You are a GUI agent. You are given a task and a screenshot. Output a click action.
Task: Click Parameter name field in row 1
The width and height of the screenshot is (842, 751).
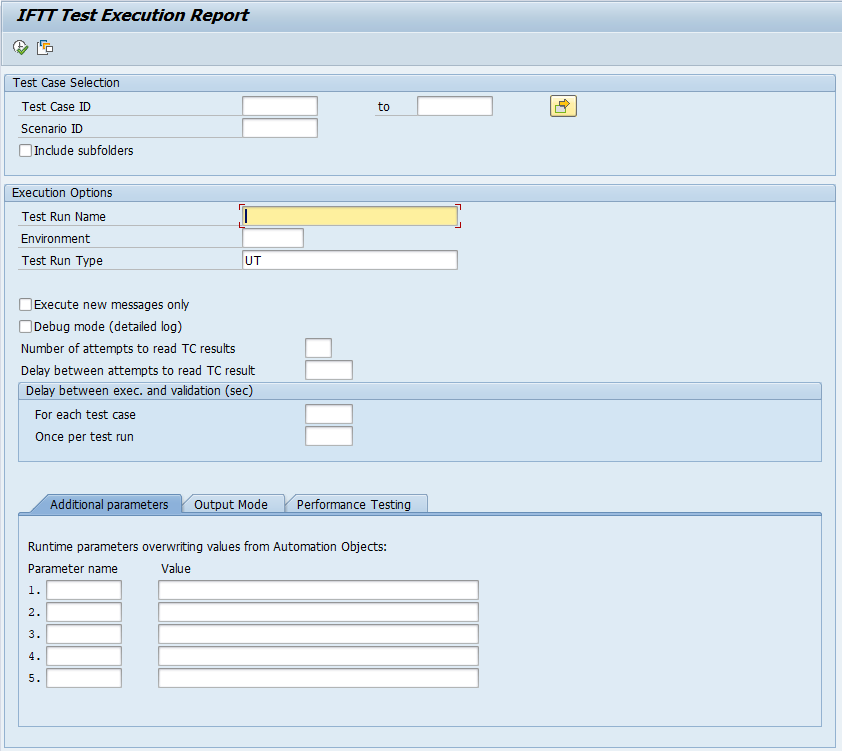click(x=84, y=590)
